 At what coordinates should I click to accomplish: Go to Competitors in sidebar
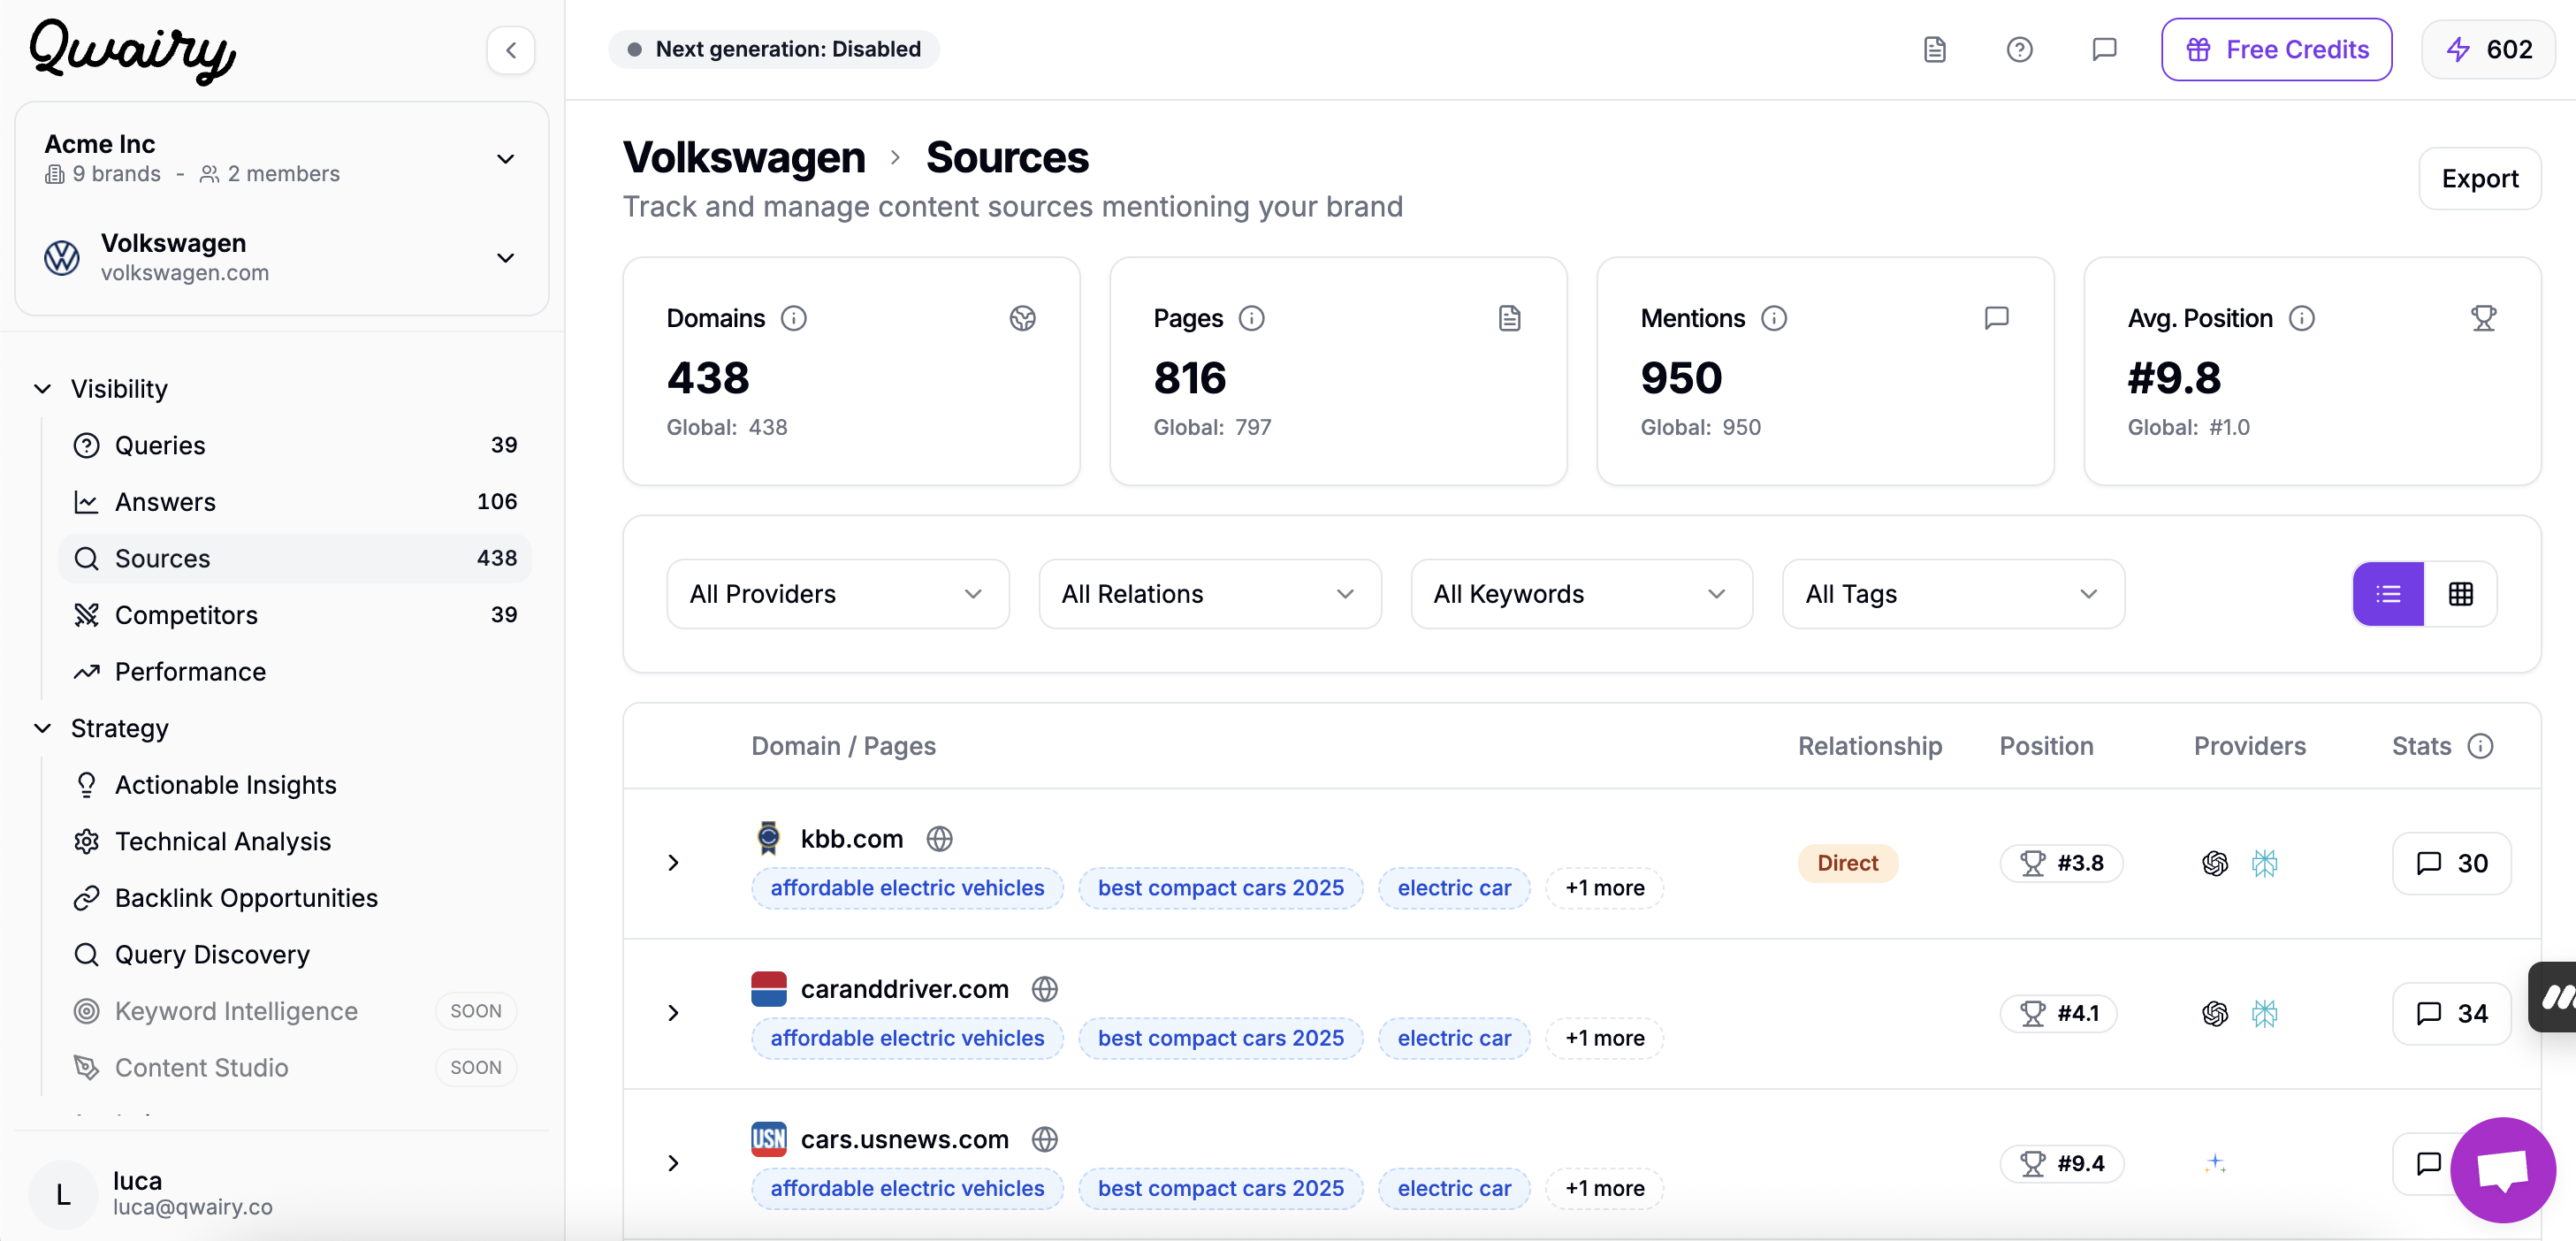click(295, 615)
